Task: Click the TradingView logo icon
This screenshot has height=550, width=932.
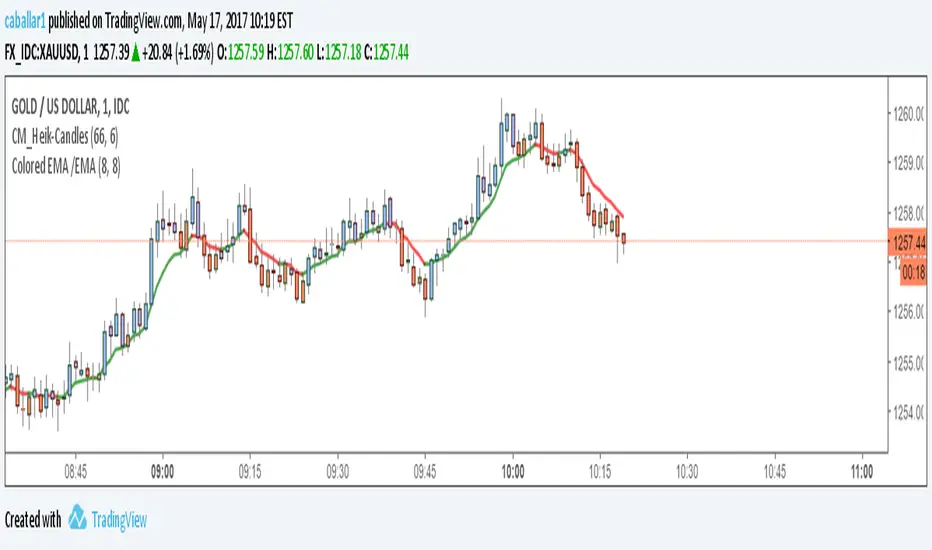Action: (77, 517)
